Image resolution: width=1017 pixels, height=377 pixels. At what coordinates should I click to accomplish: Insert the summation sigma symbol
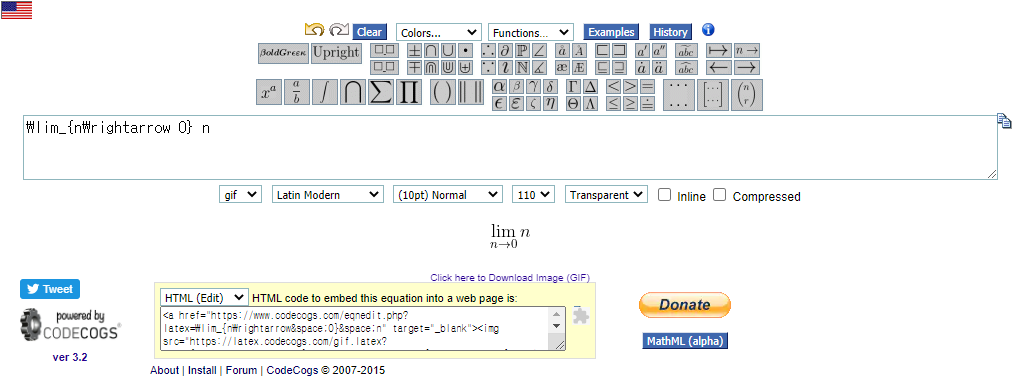pos(380,92)
